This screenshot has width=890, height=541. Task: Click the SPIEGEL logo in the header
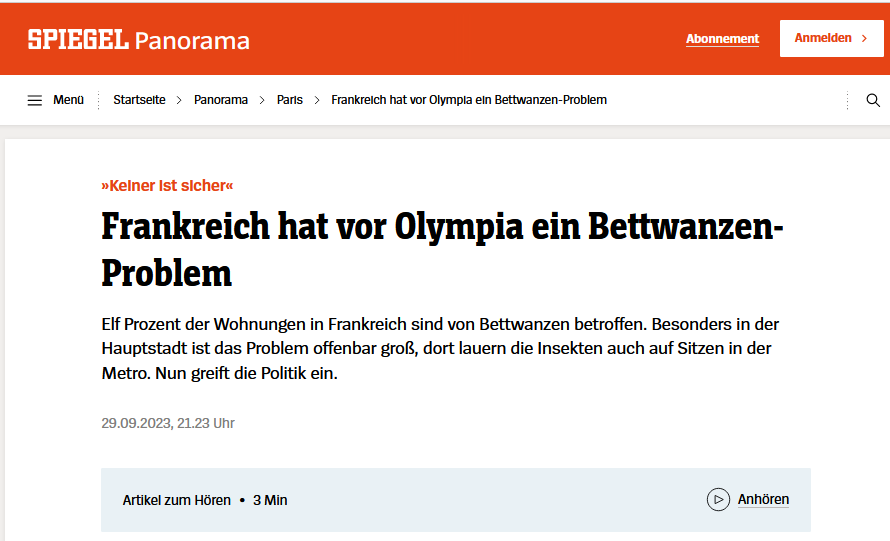[78, 40]
